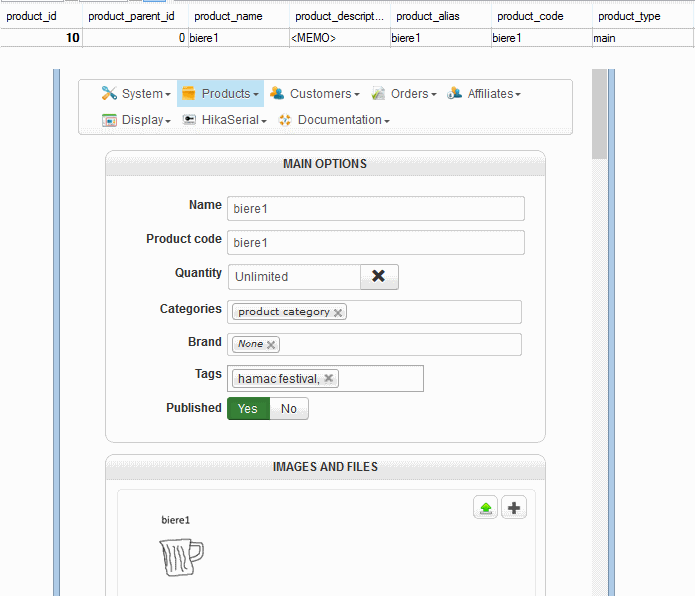Click the Documentation lifebuoy icon
This screenshot has width=695, height=596.
[285, 120]
